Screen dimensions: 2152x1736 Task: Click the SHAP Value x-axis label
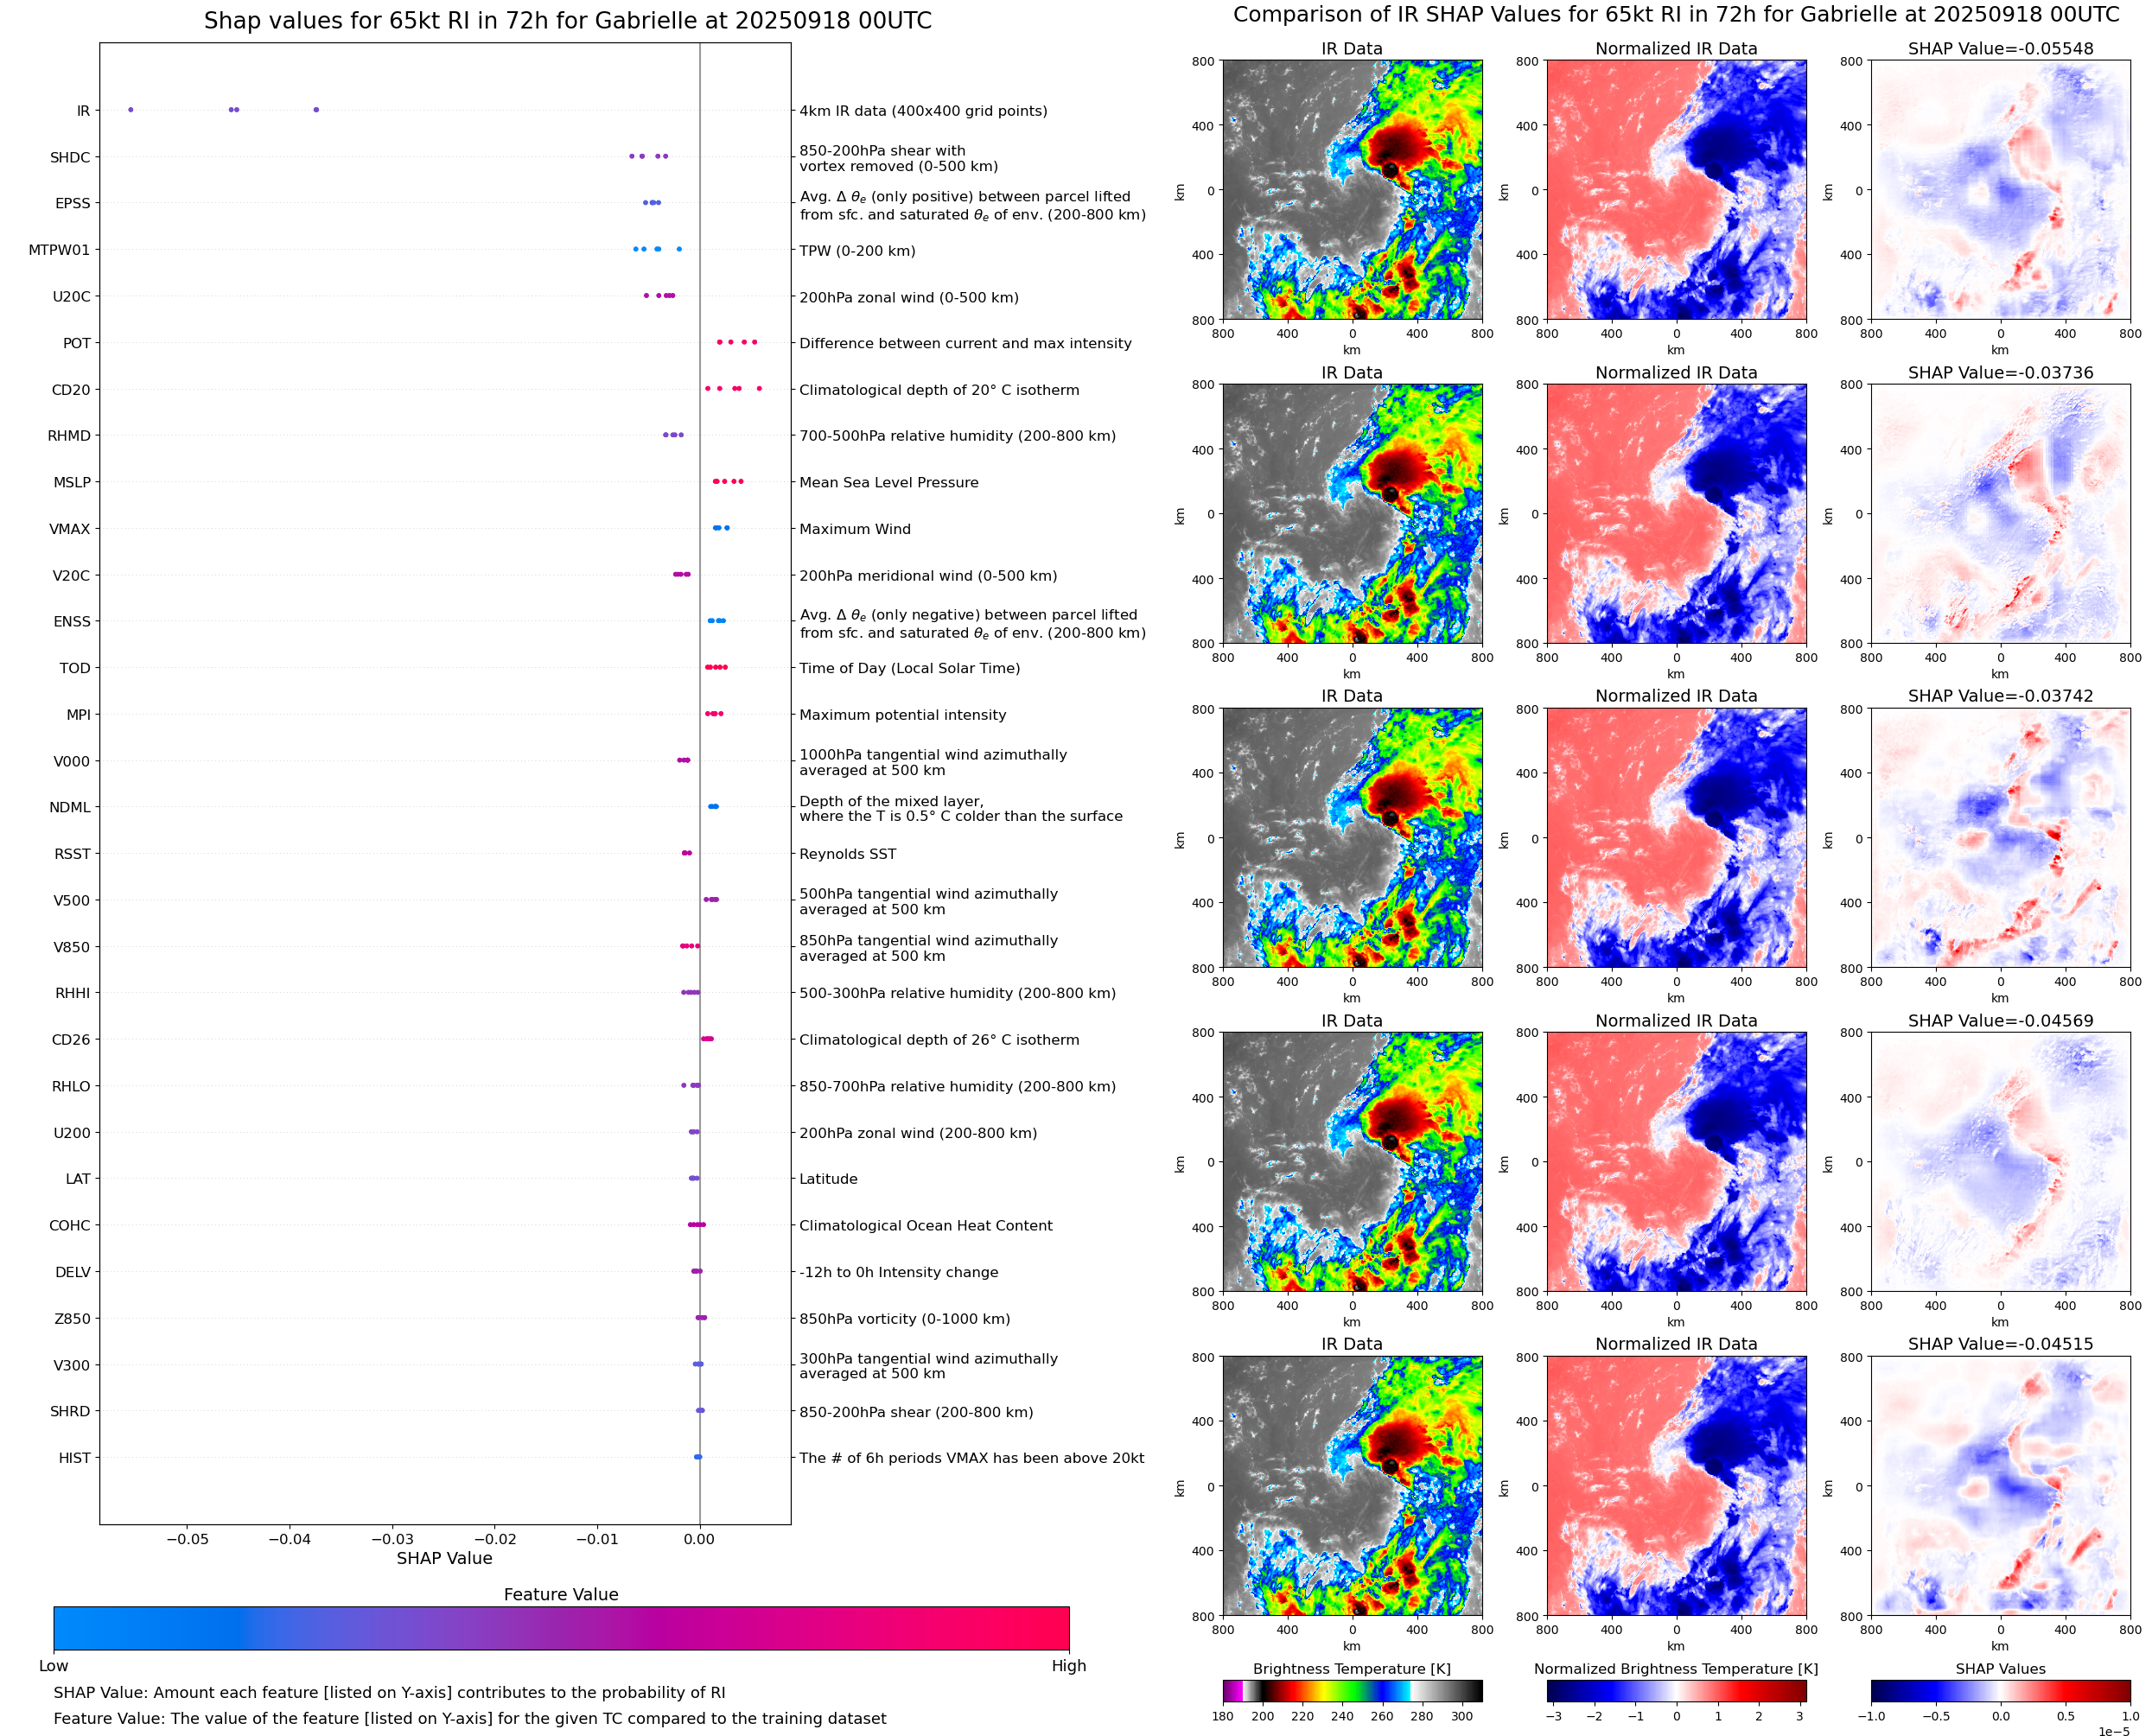(x=444, y=1558)
